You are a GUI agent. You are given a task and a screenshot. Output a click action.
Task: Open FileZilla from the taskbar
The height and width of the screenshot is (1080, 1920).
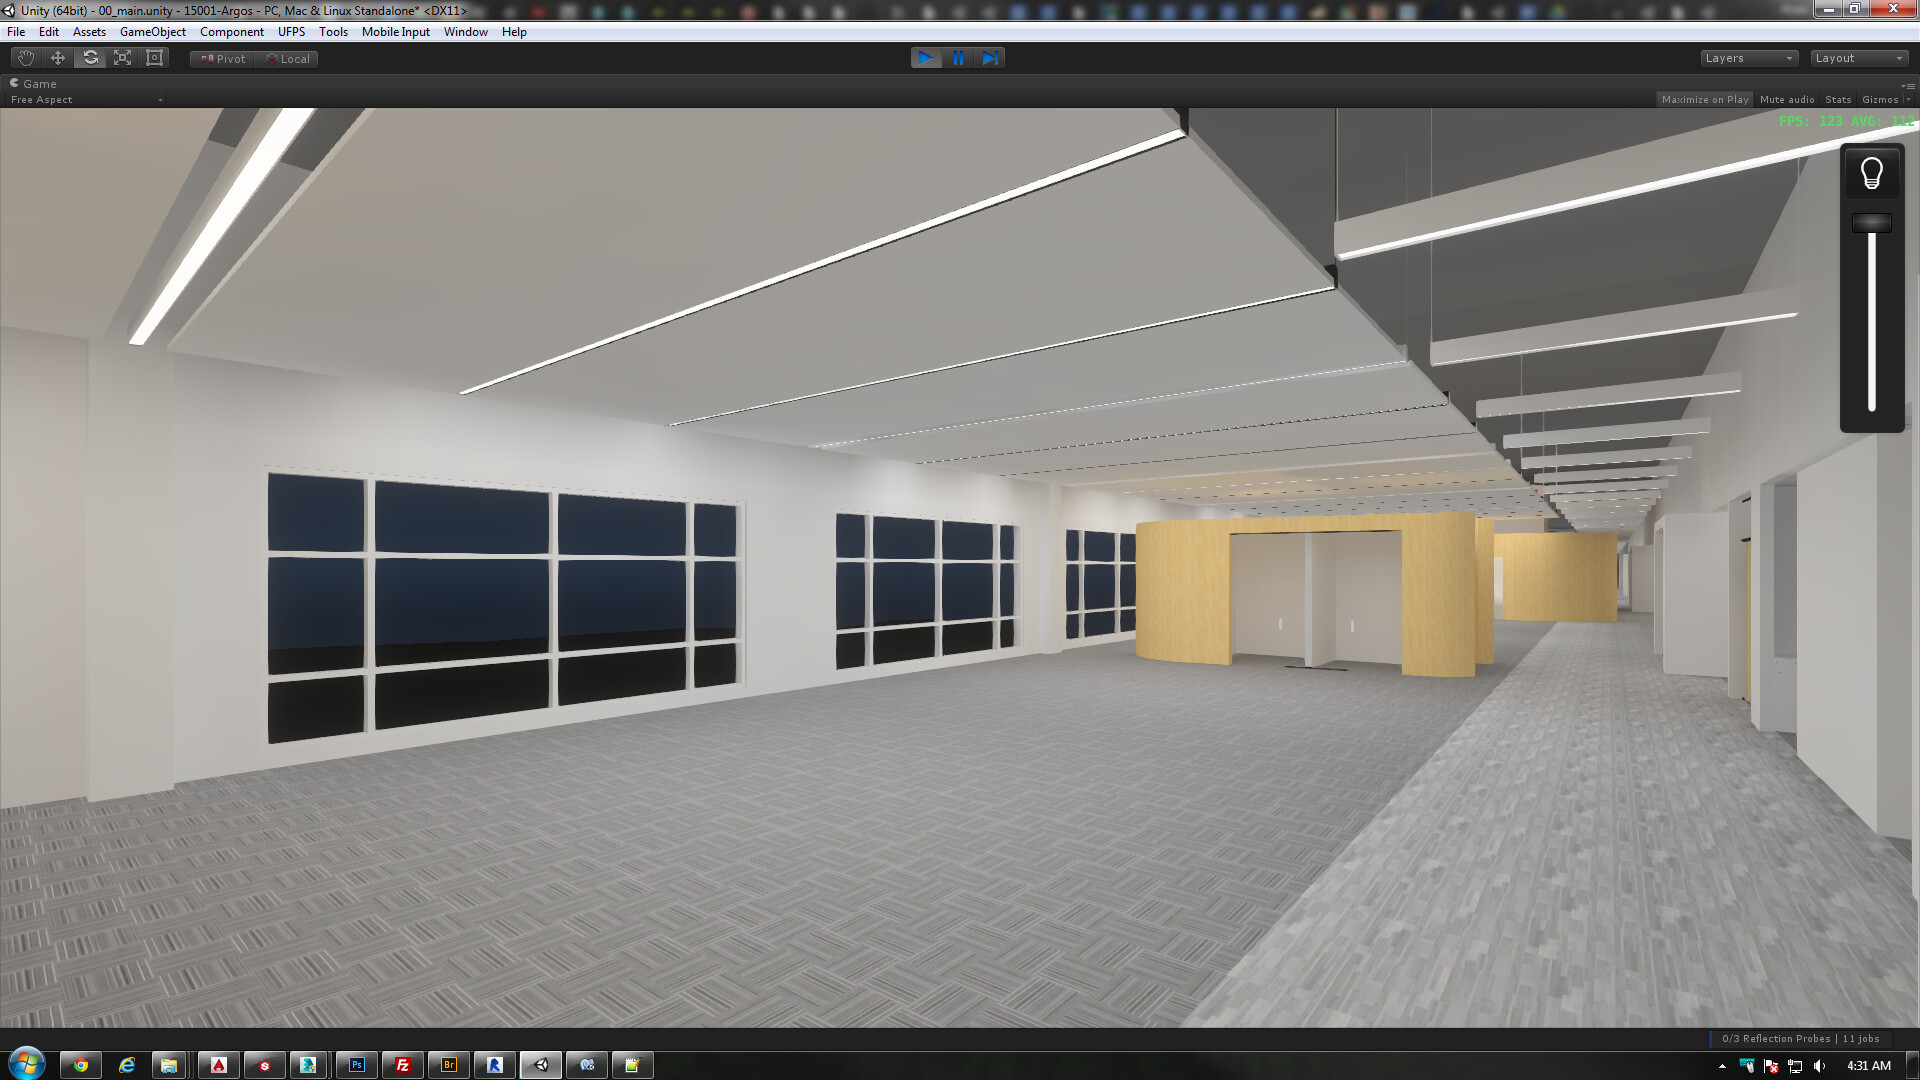click(402, 1065)
